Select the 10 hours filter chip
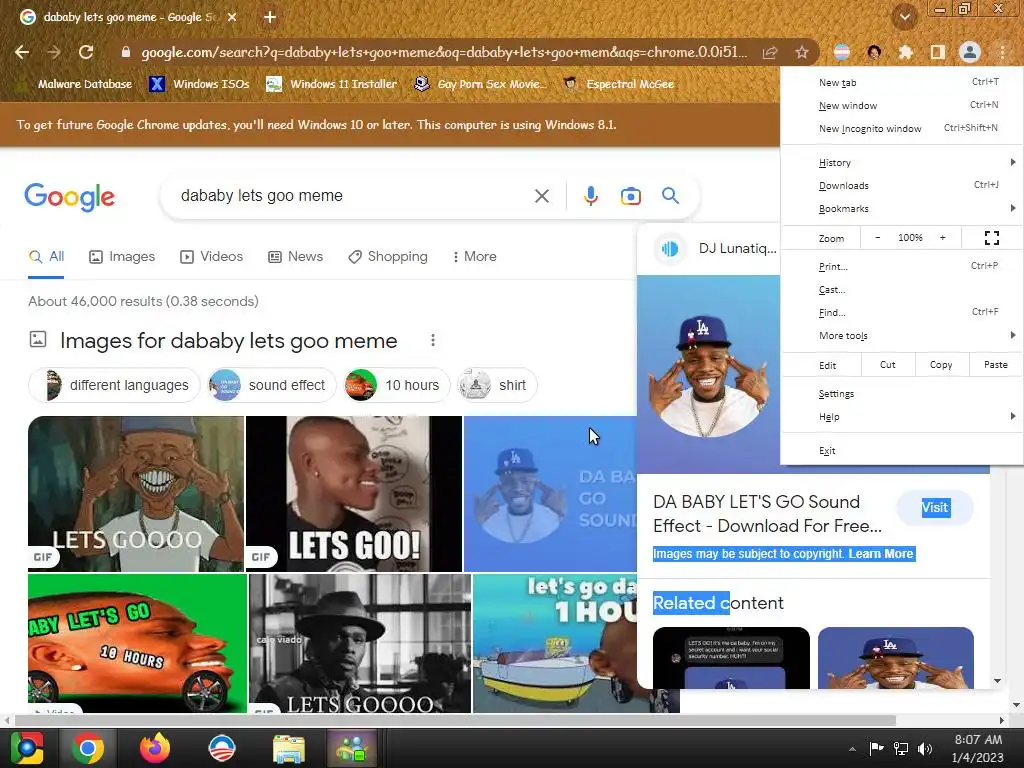This screenshot has height=768, width=1024. tap(396, 385)
